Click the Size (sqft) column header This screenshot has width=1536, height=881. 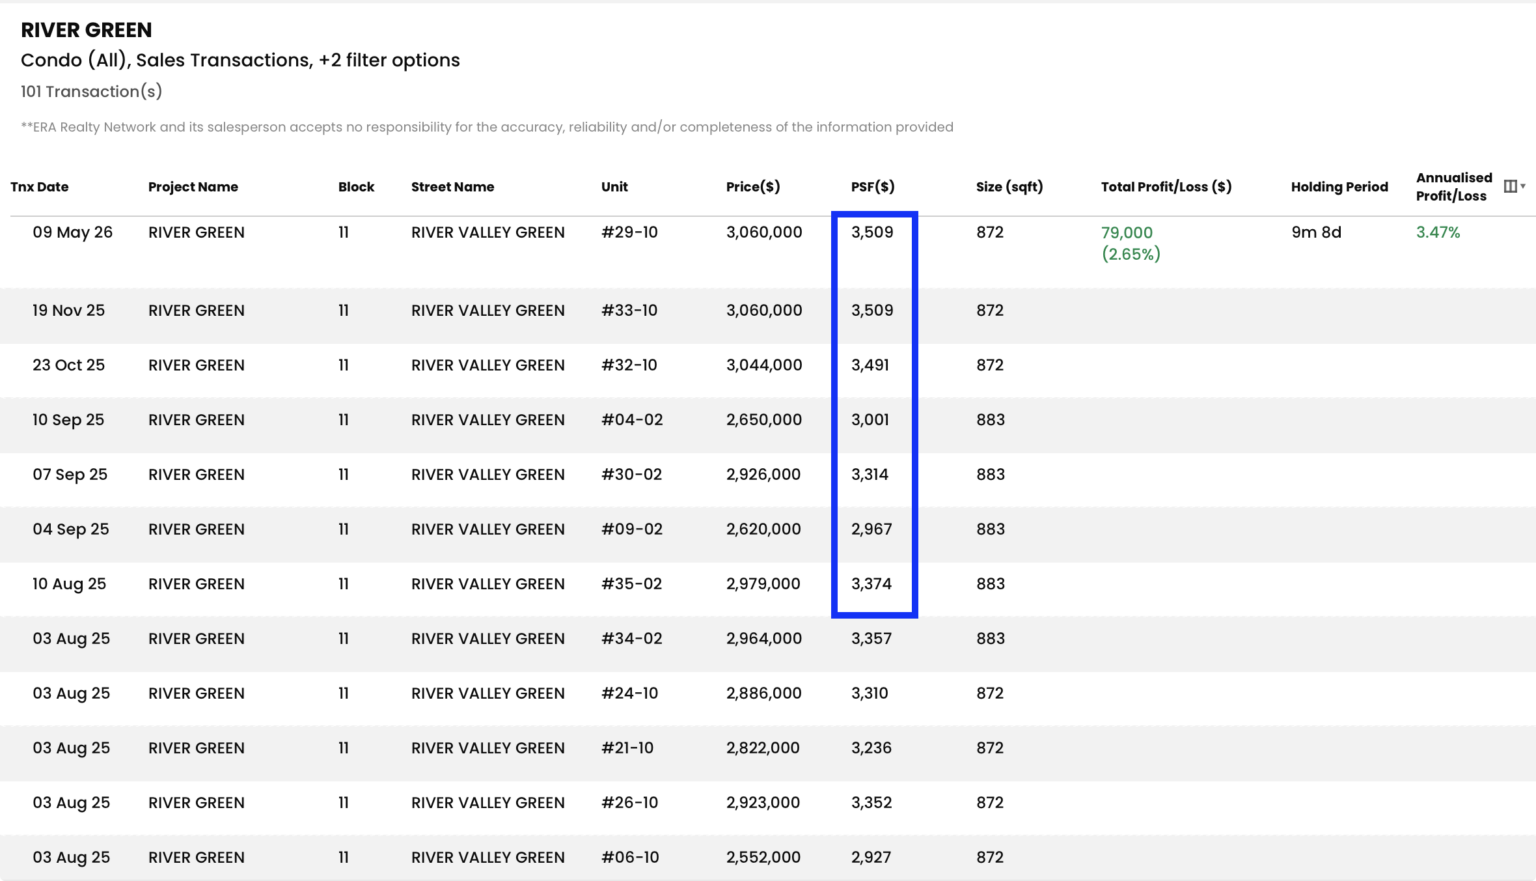(x=1010, y=187)
